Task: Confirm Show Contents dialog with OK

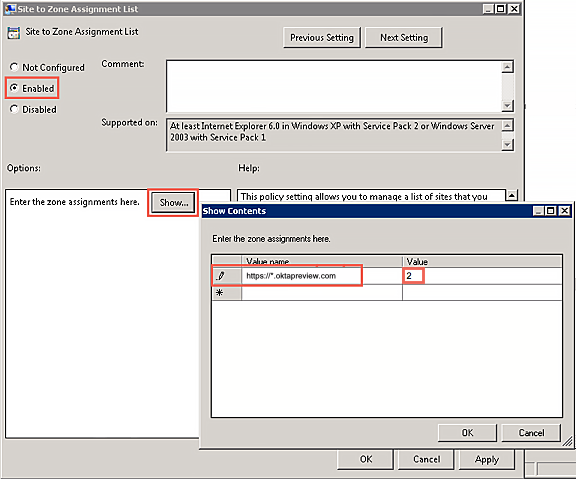Action: pos(467,433)
